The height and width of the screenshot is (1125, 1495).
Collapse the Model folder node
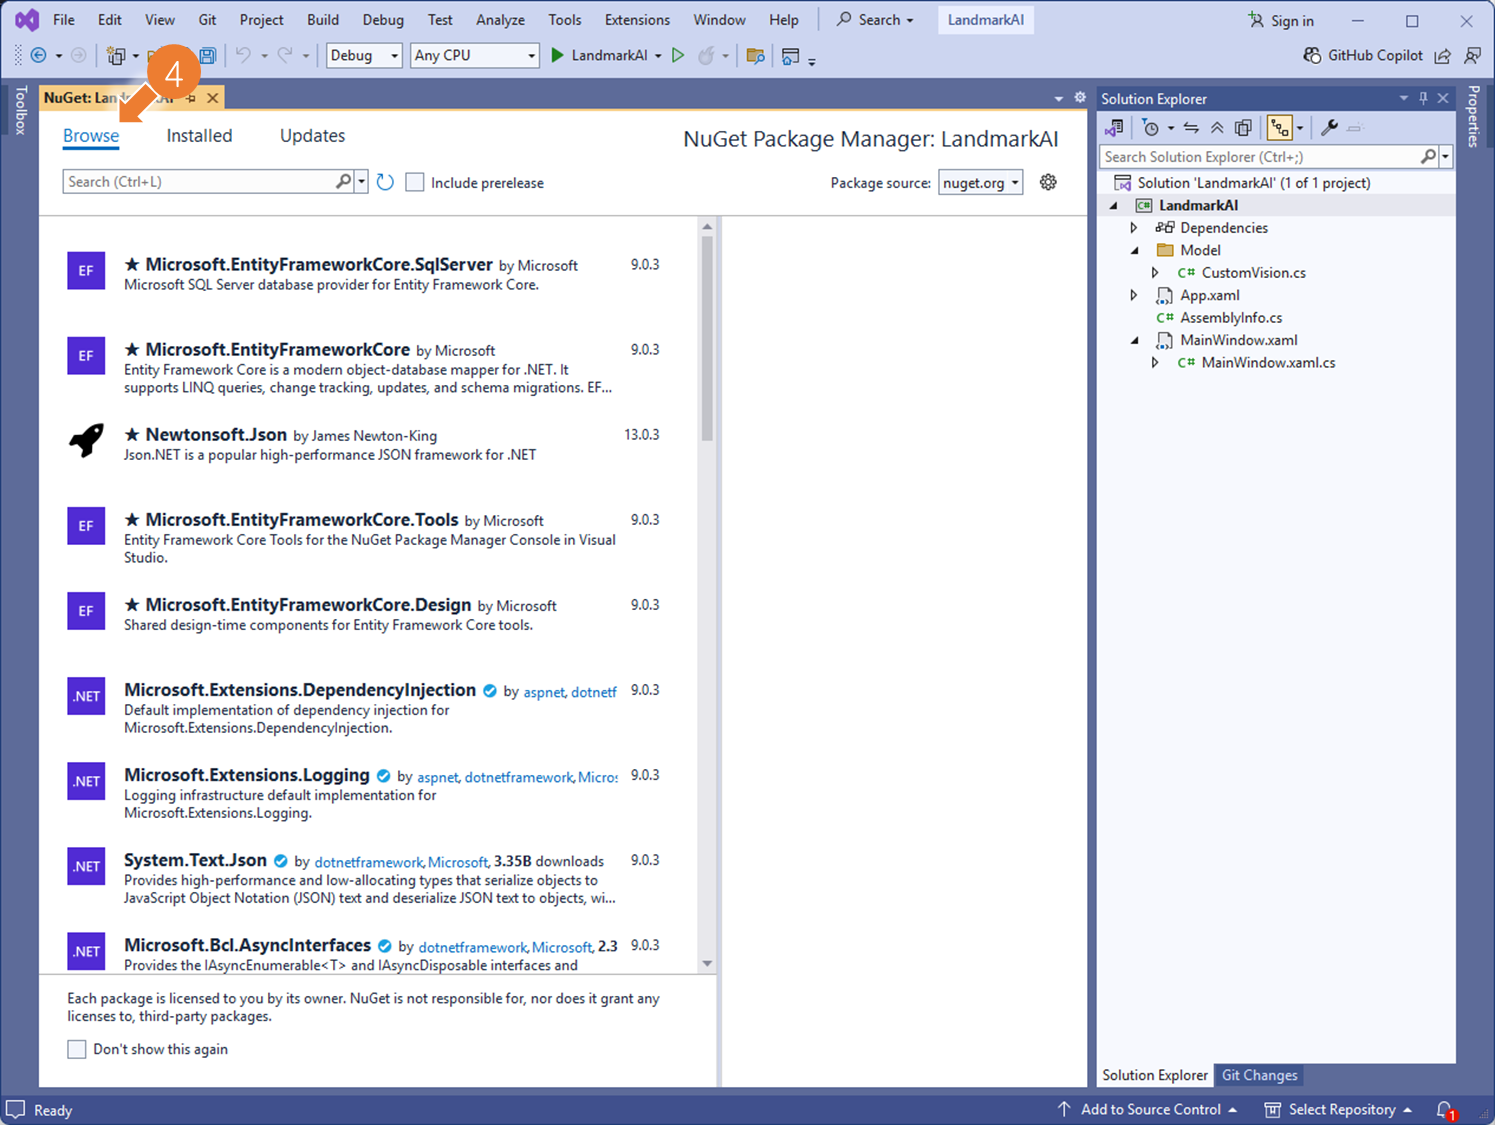click(x=1134, y=250)
